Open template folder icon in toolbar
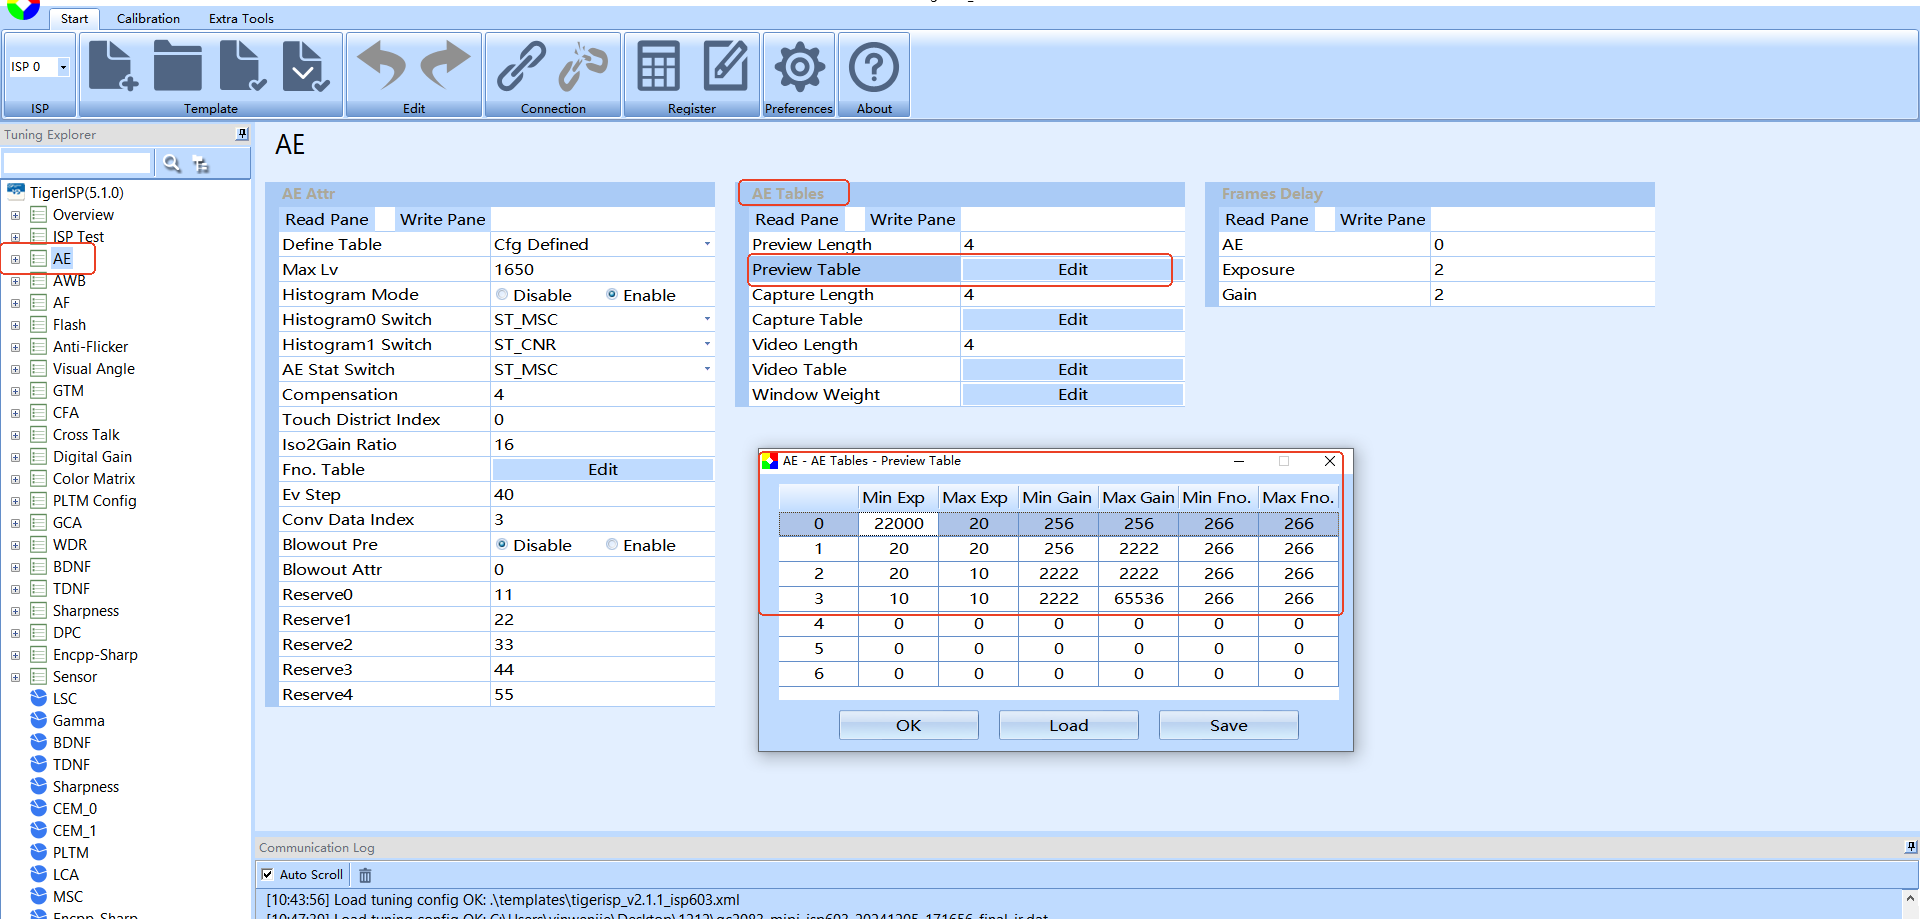 tap(177, 66)
